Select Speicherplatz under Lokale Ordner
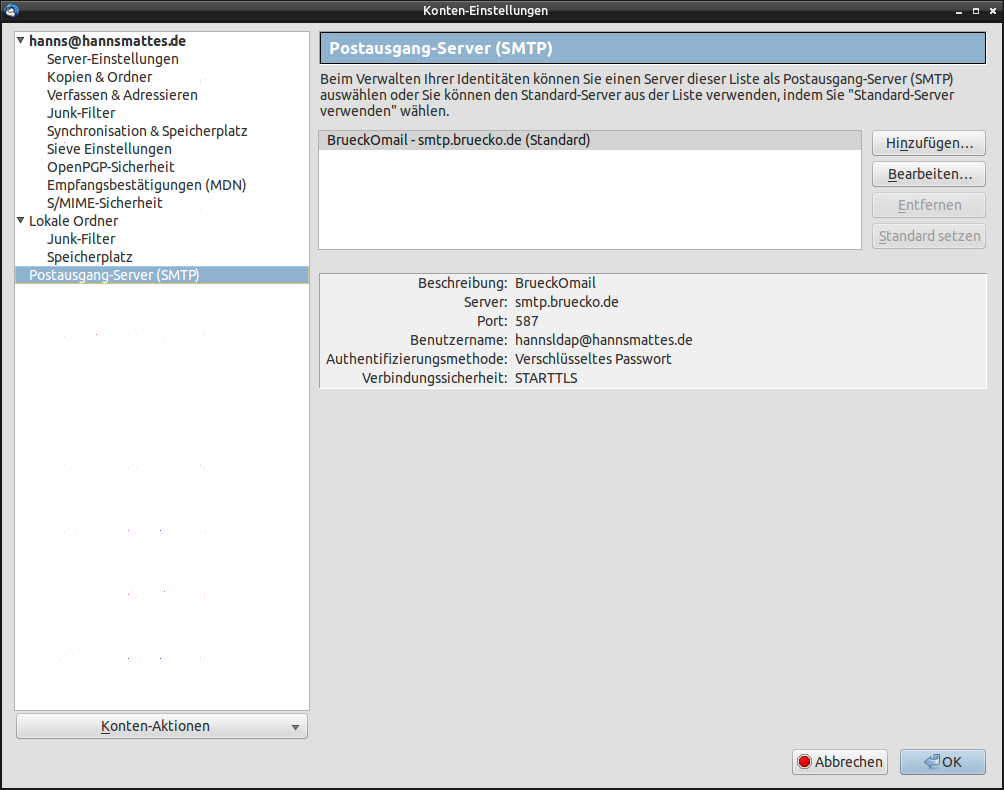 tap(89, 257)
